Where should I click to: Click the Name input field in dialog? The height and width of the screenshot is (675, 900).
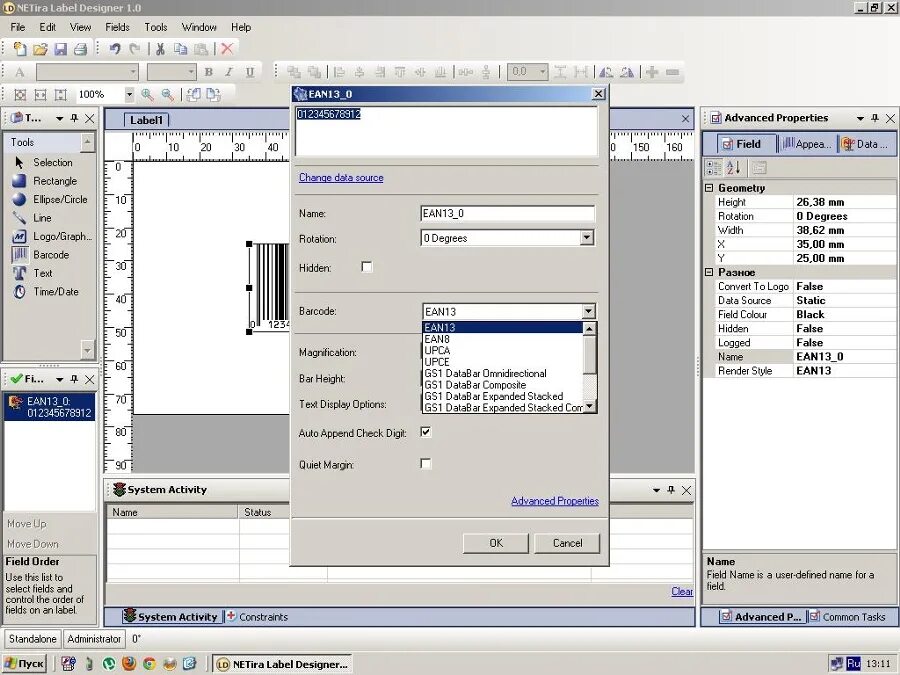tap(507, 214)
